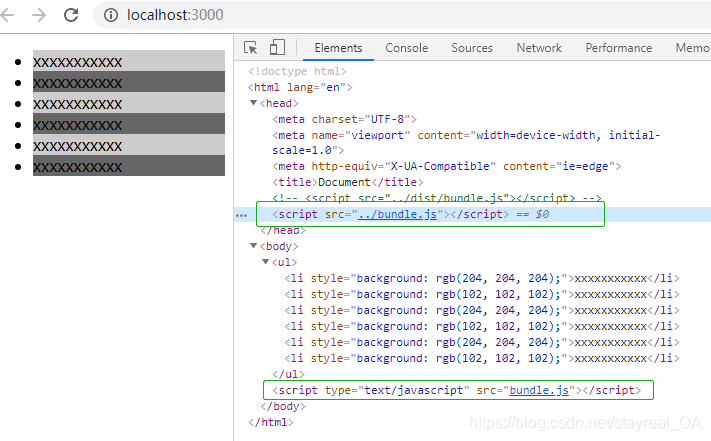Click the localhost:3000 address bar
Viewport: 711px width, 441px height.
402,15
